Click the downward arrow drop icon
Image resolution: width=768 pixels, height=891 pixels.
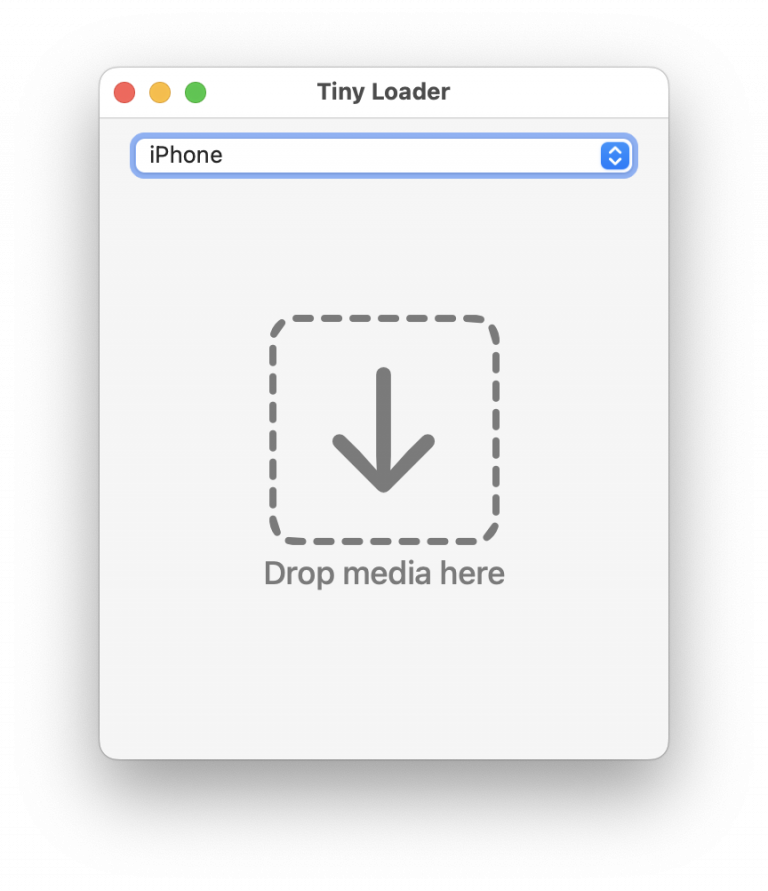pyautogui.click(x=383, y=430)
